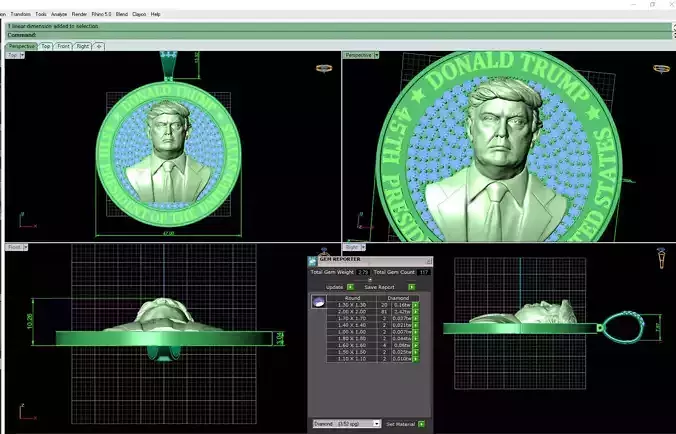Close the Gem Reporter panel

point(429,261)
